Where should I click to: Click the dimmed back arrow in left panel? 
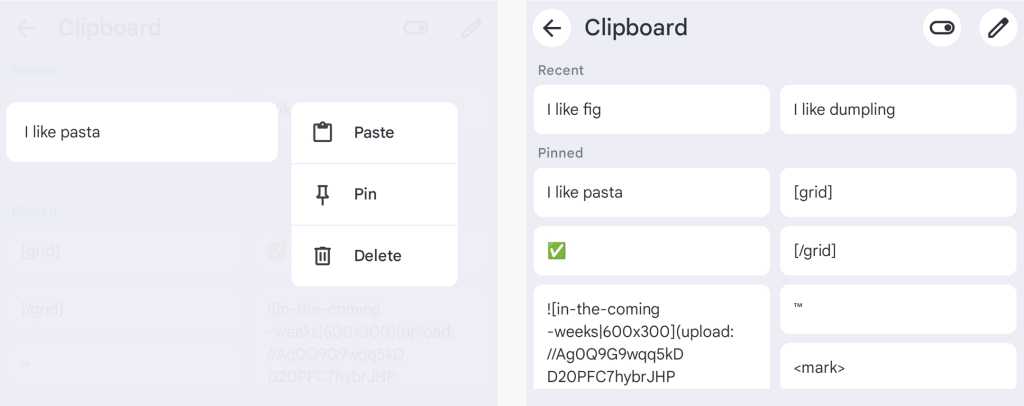(27, 28)
